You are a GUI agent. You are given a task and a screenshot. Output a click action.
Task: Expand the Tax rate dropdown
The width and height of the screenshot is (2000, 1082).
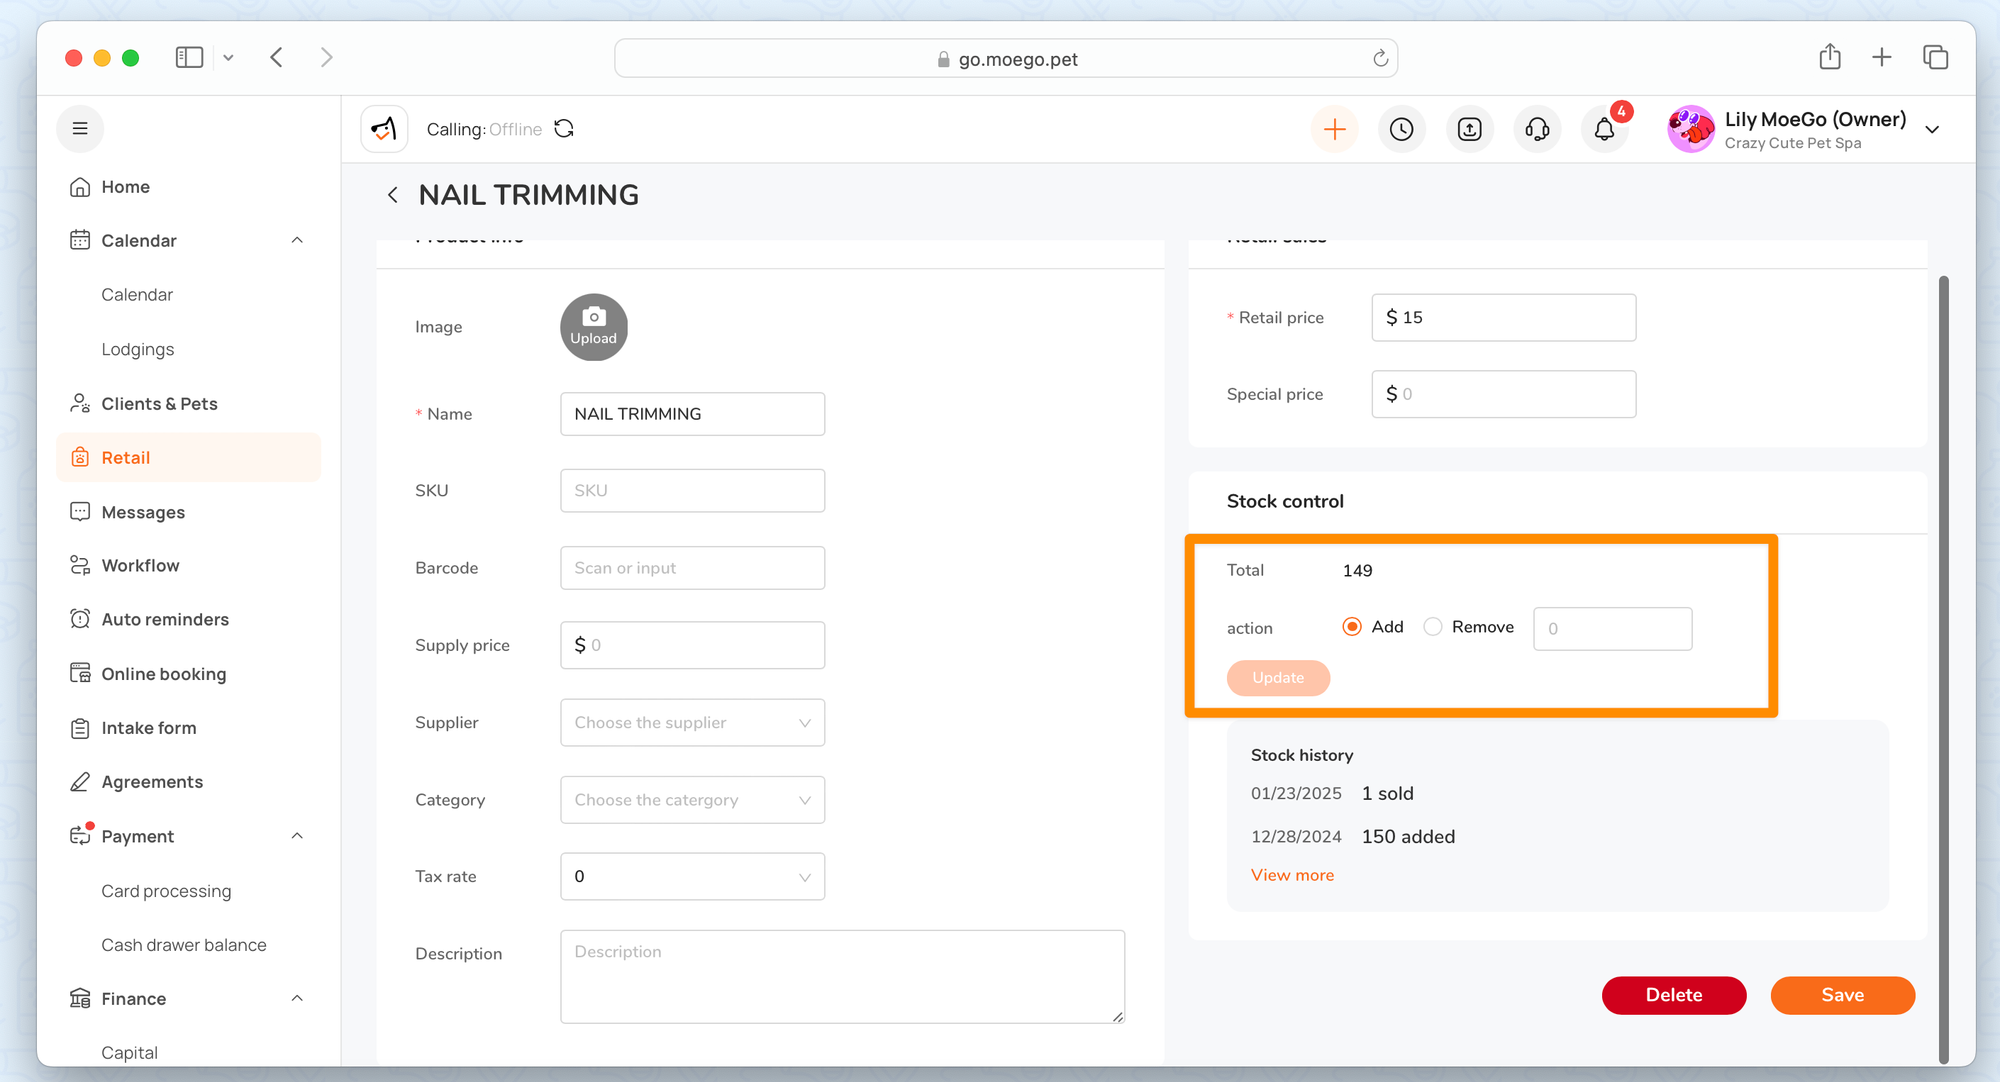[x=692, y=876]
